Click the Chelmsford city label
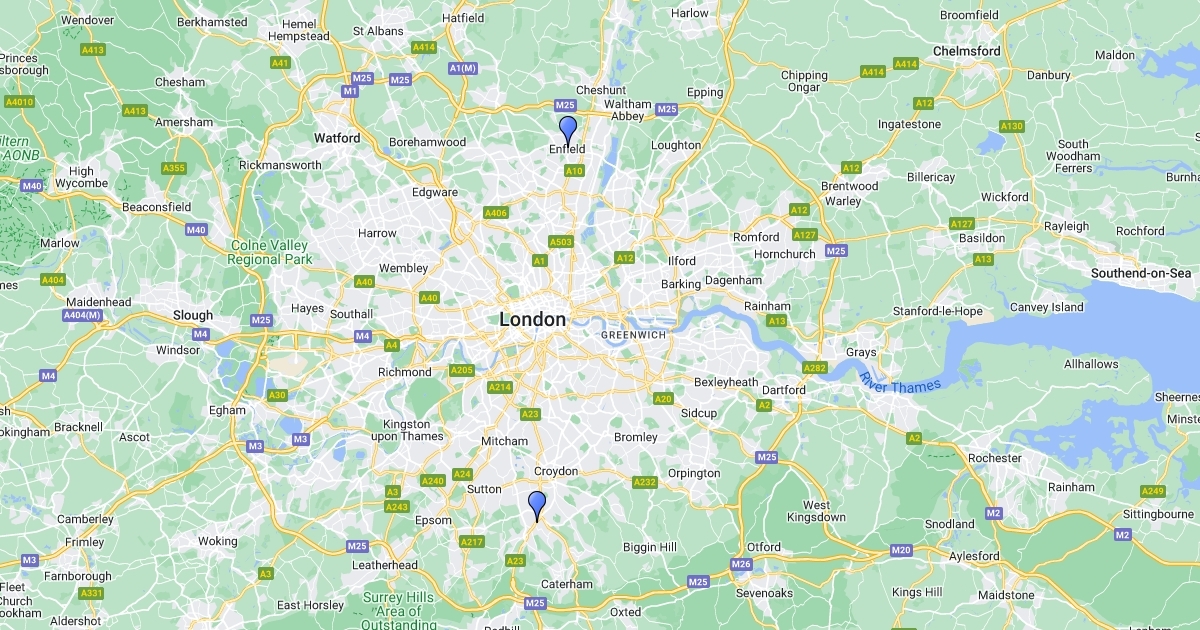 tap(967, 51)
